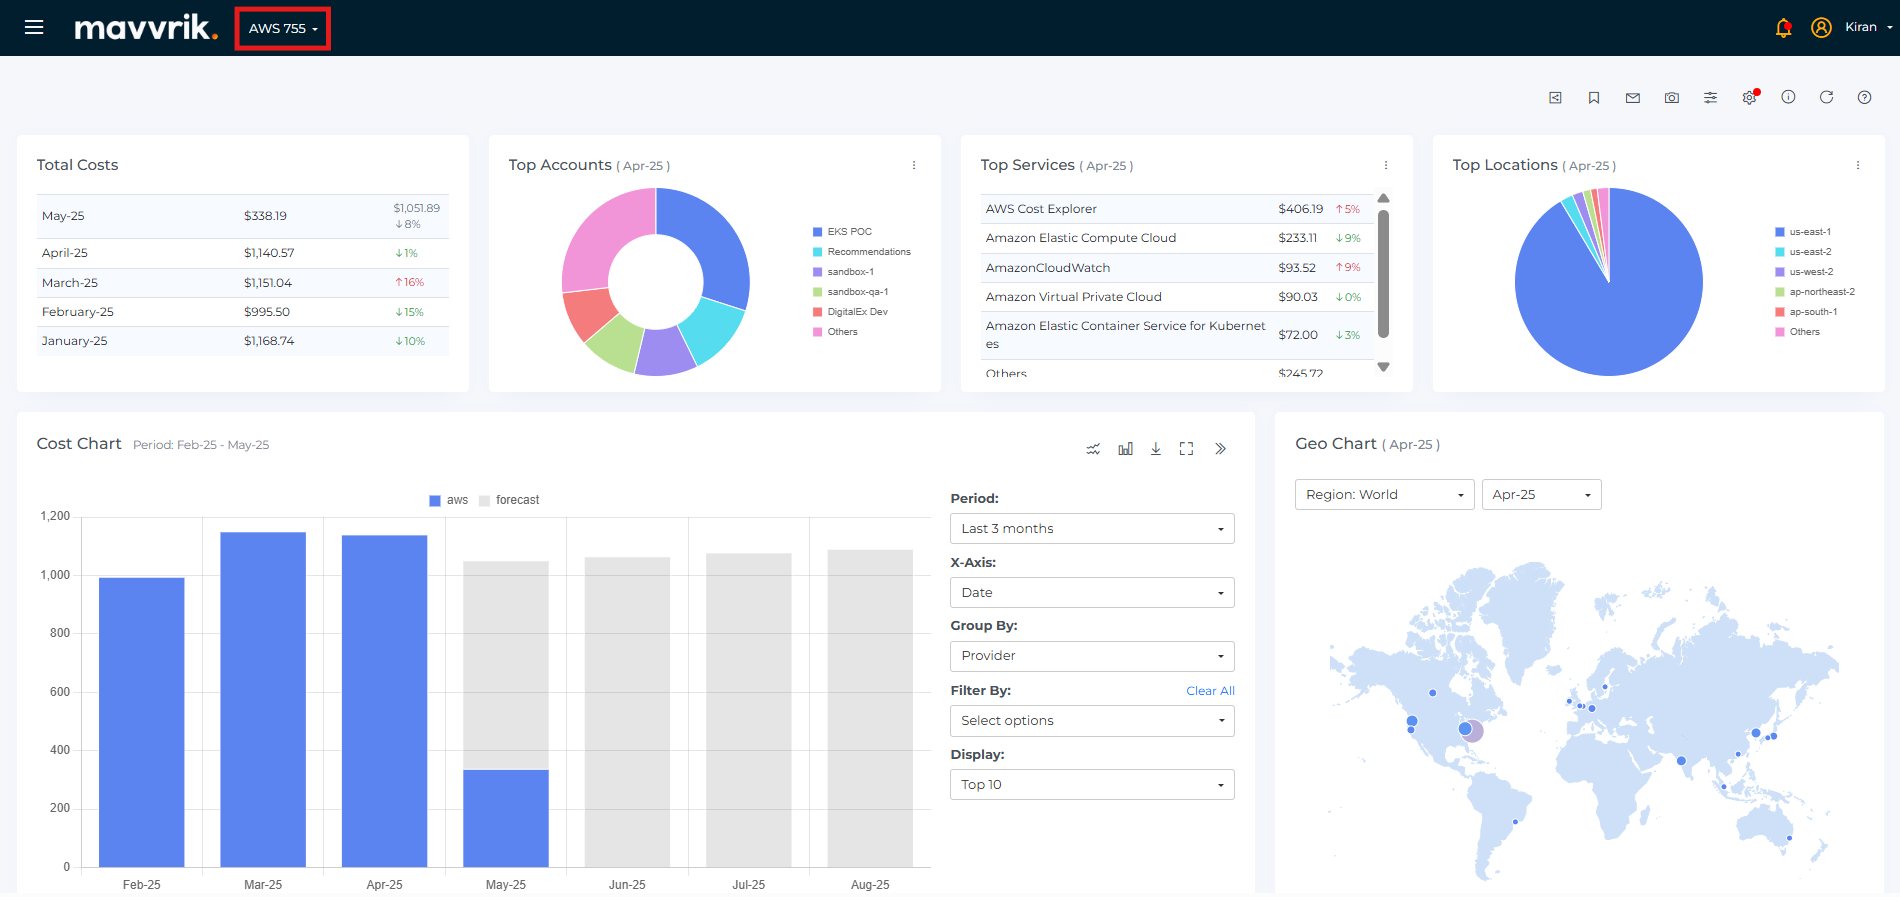1900x897 pixels.
Task: Open the Top Locations three-dot menu
Action: point(1858,166)
